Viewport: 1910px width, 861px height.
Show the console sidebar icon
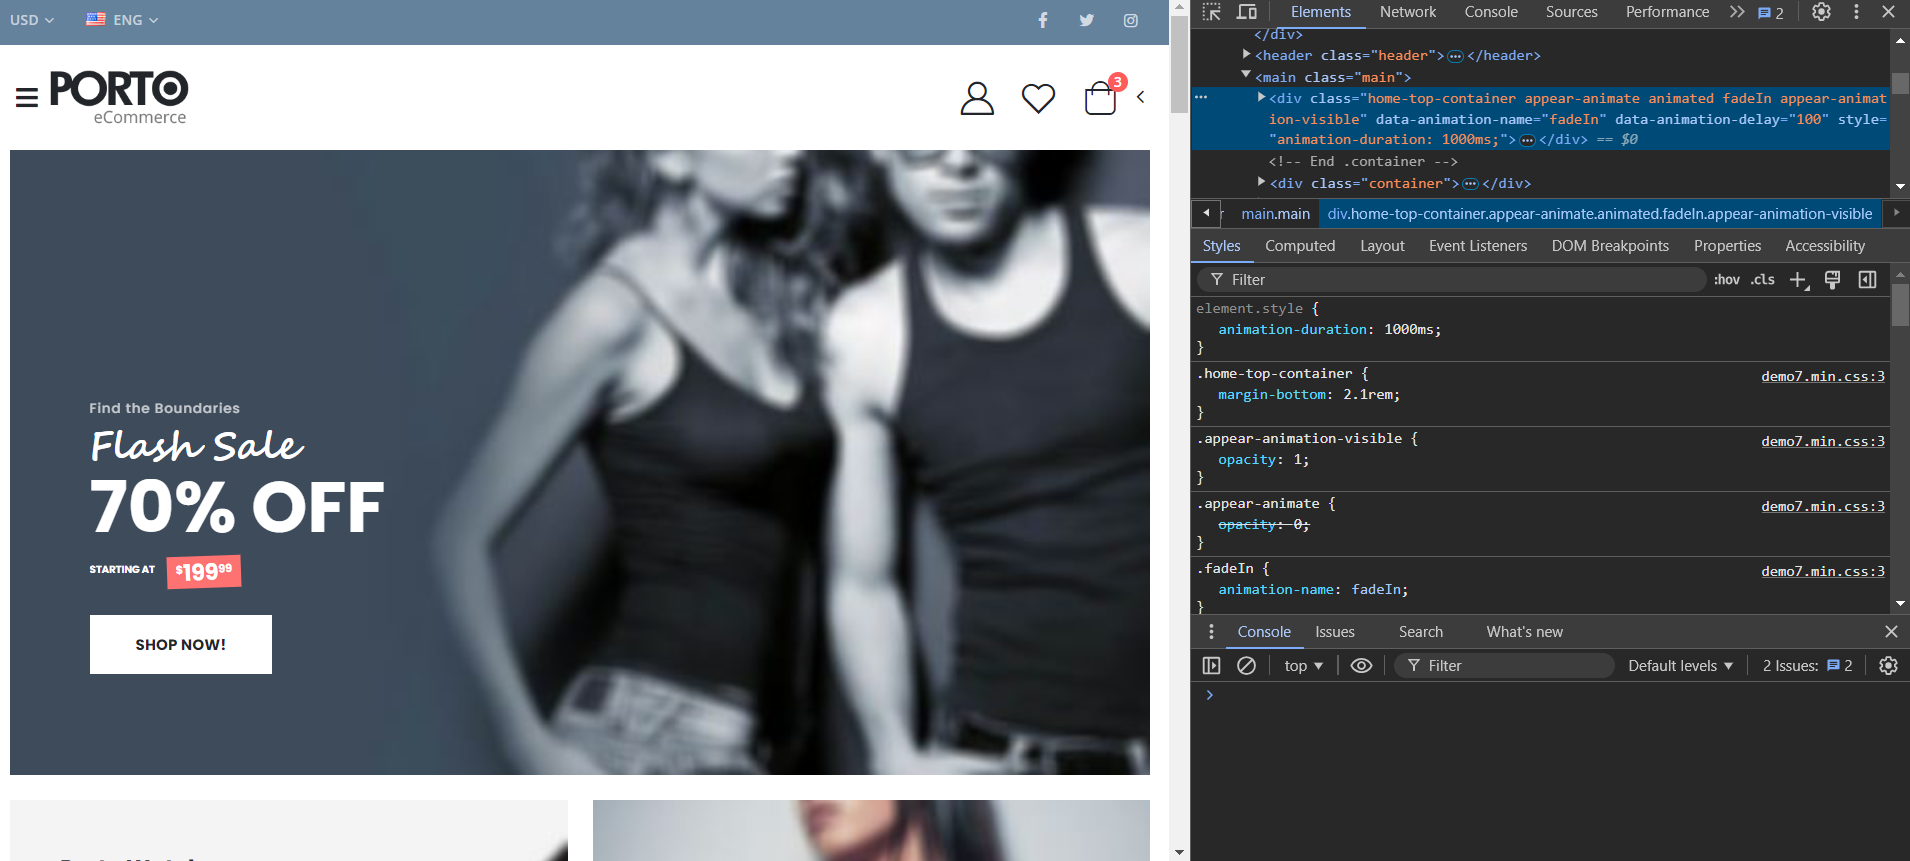[1212, 666]
